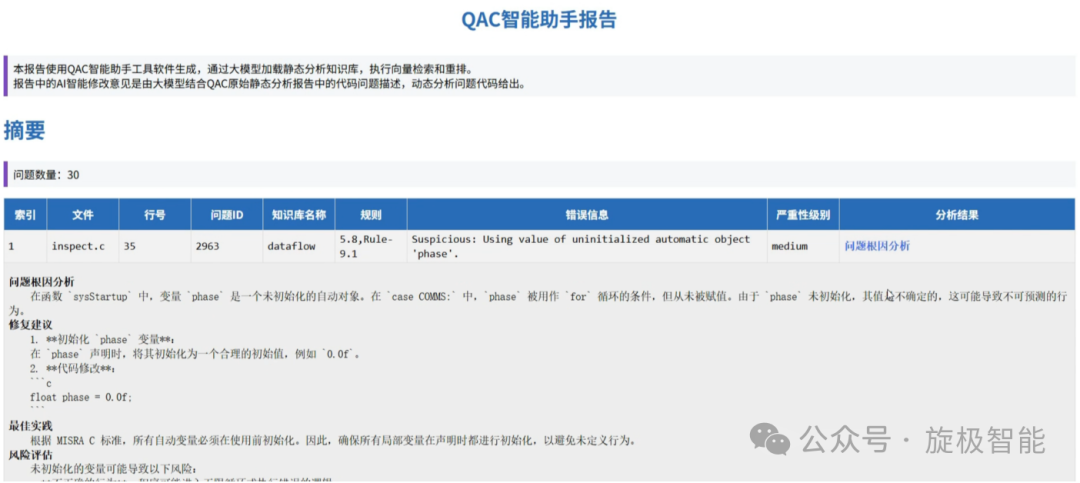Click the 问题根因分析 bold section heading
1080x483 pixels.
pos(42,282)
